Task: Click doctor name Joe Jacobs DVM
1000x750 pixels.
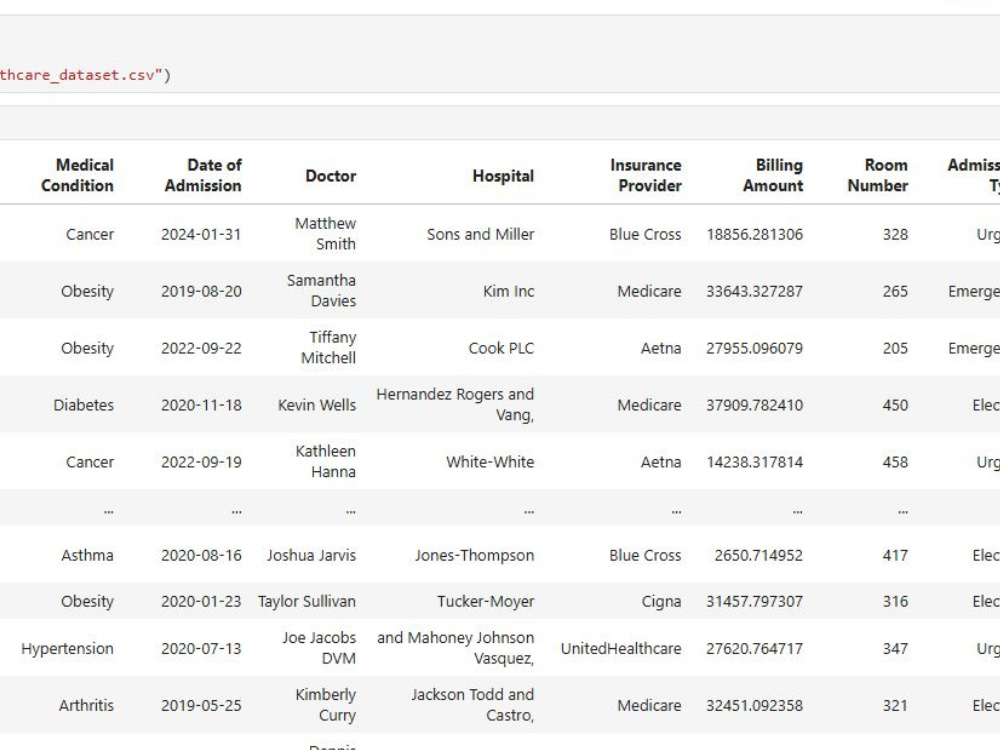Action: click(319, 648)
